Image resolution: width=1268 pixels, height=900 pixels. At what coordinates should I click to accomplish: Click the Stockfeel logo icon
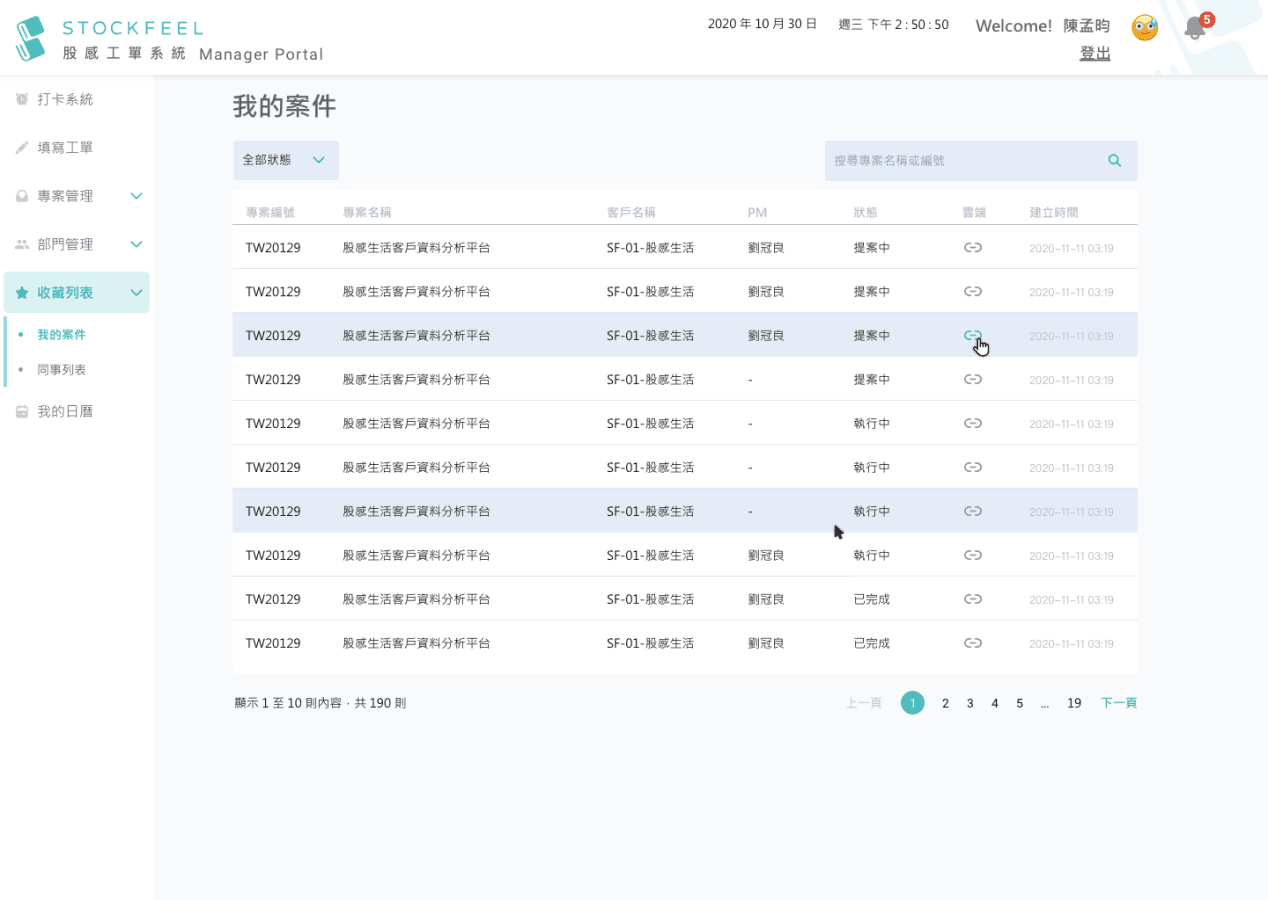tap(32, 38)
